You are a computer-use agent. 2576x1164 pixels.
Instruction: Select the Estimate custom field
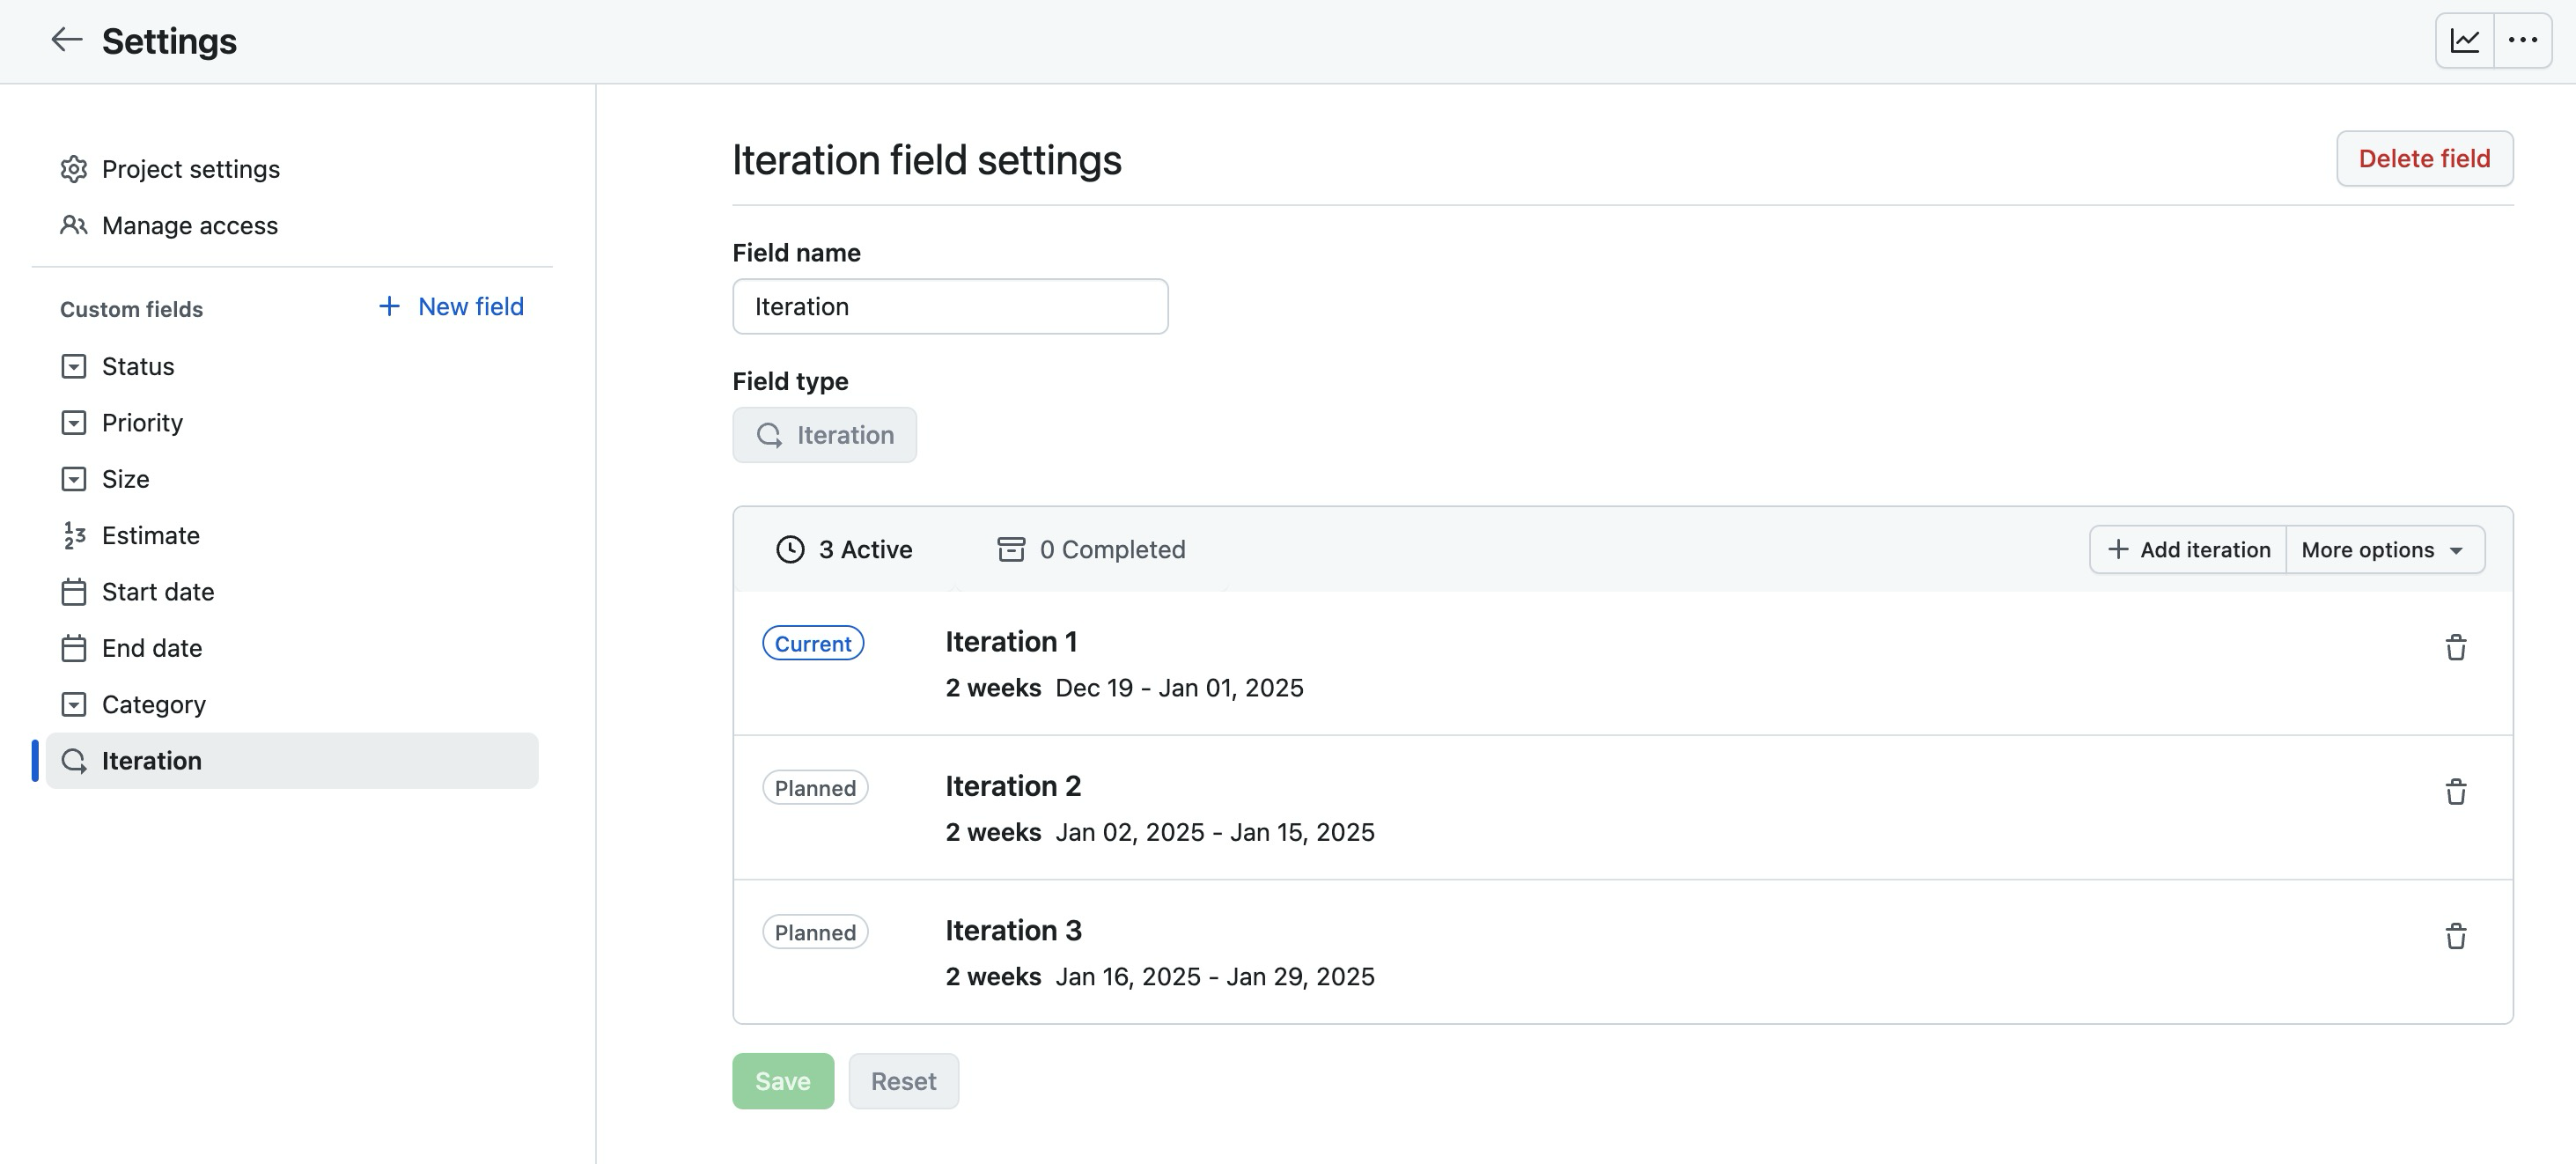click(x=150, y=535)
